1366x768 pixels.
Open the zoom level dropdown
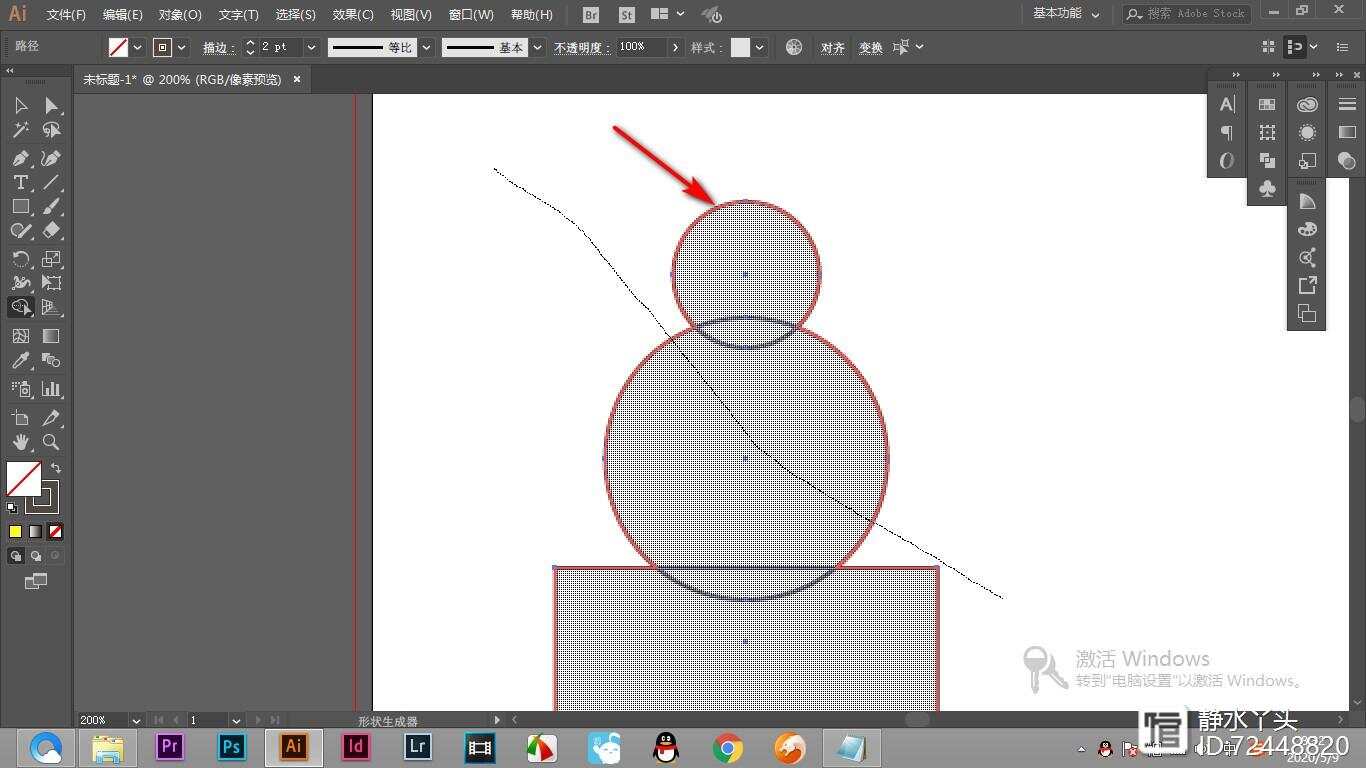pyautogui.click(x=136, y=720)
